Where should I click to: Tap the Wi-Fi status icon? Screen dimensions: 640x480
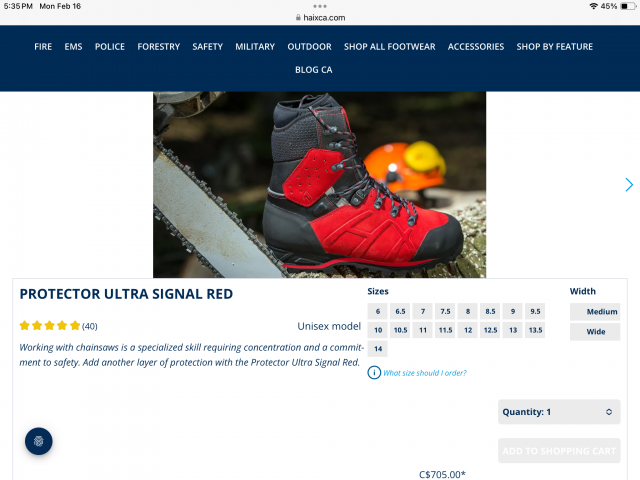pos(593,6)
